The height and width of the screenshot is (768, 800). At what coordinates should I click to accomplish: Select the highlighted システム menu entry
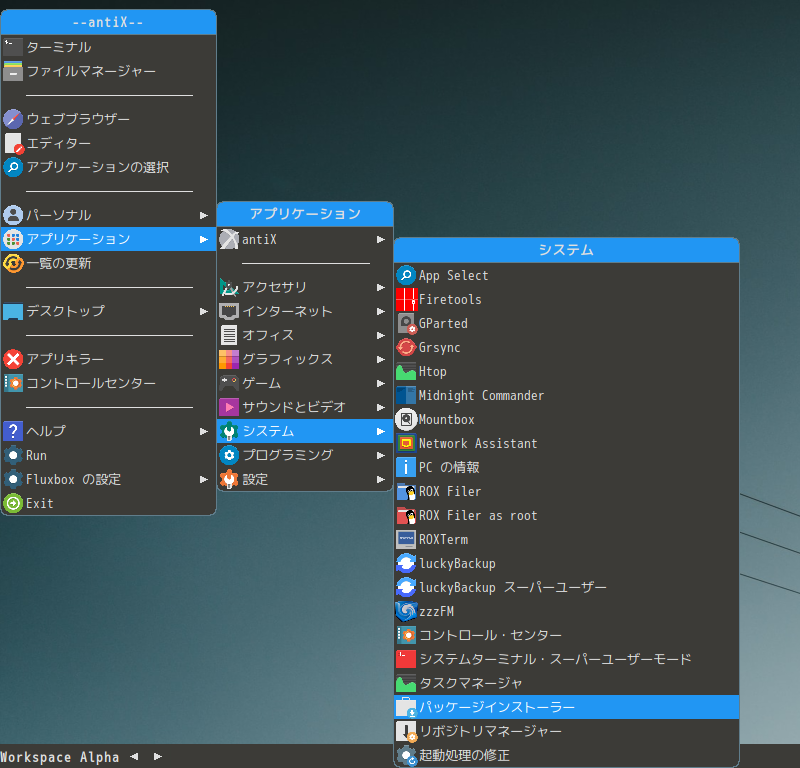[x=305, y=431]
